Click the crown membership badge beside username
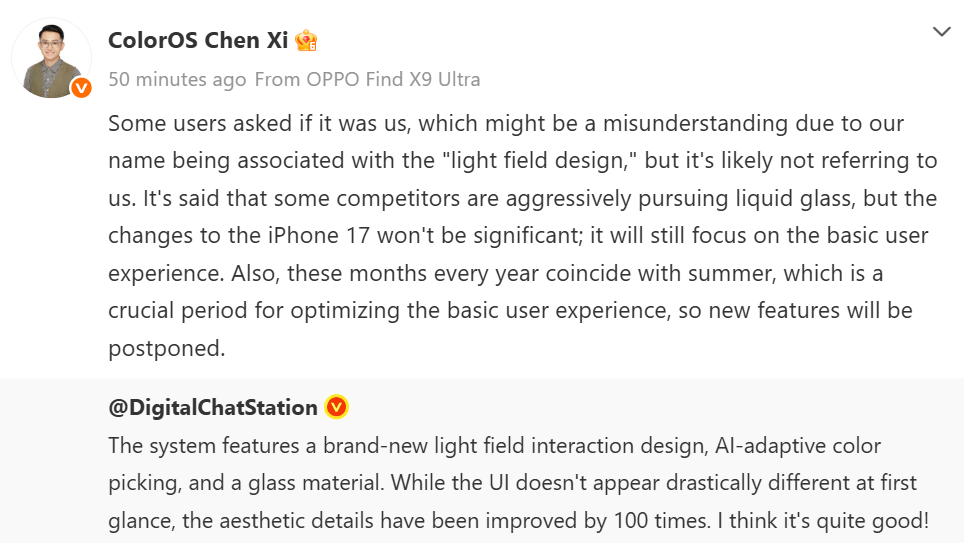 coord(306,41)
